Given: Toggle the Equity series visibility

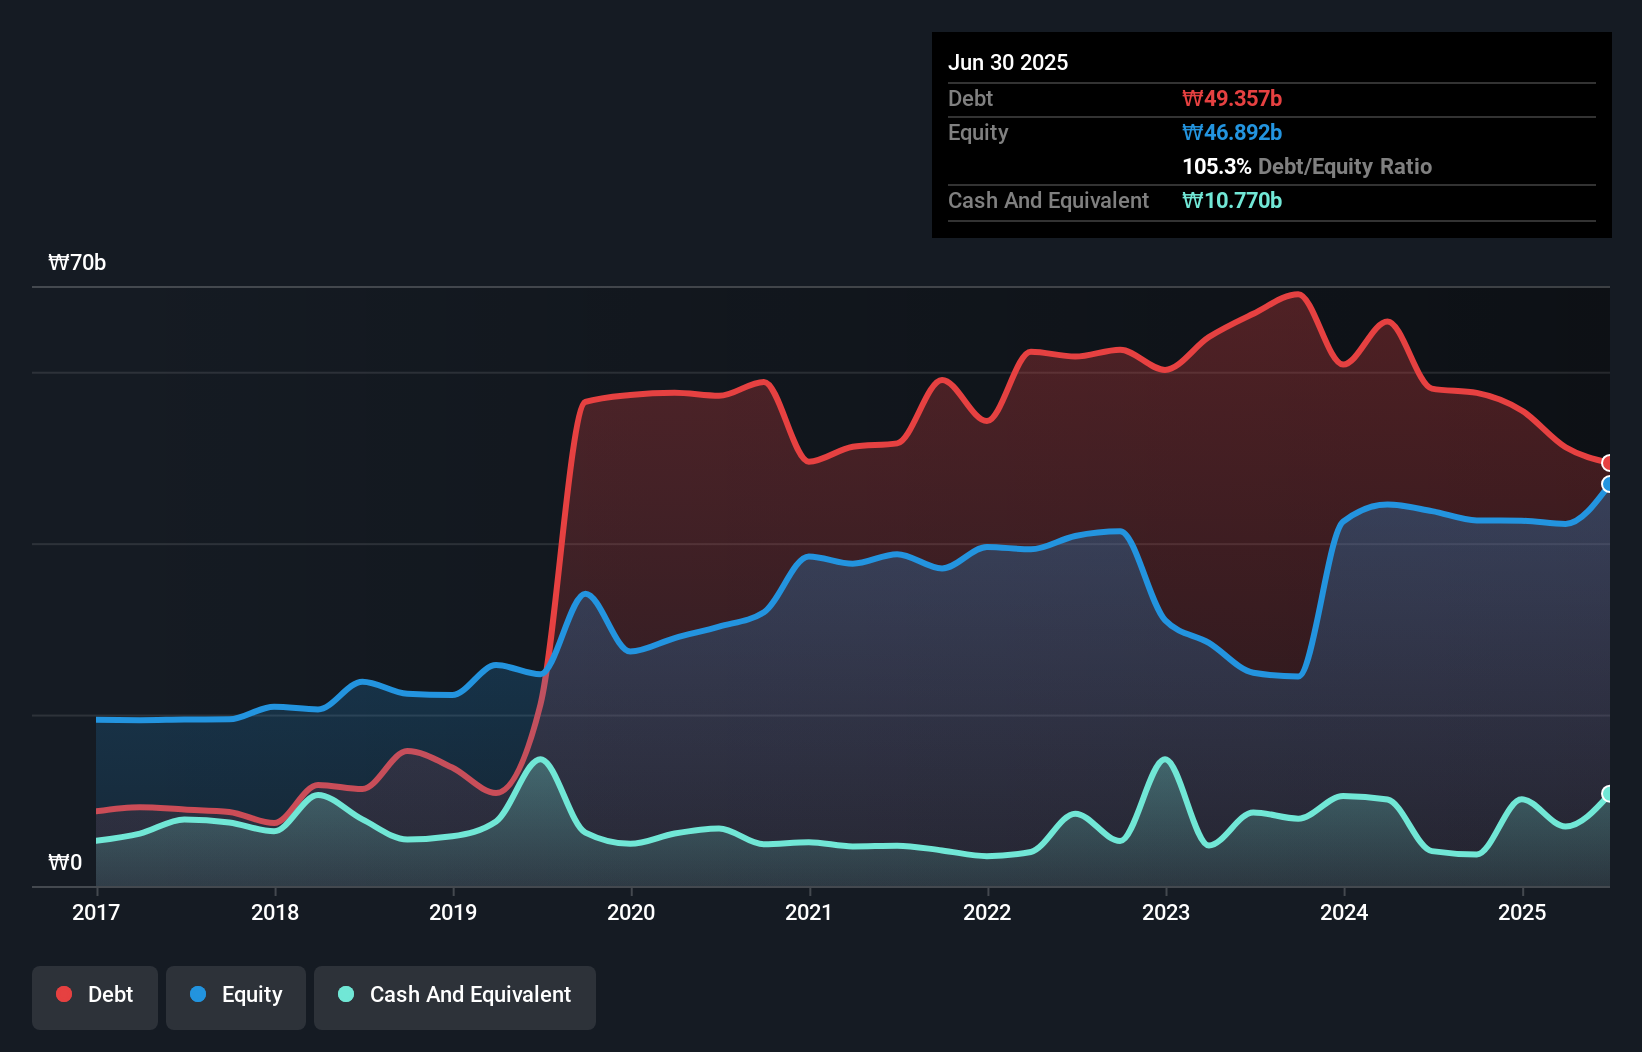Looking at the screenshot, I should (235, 996).
